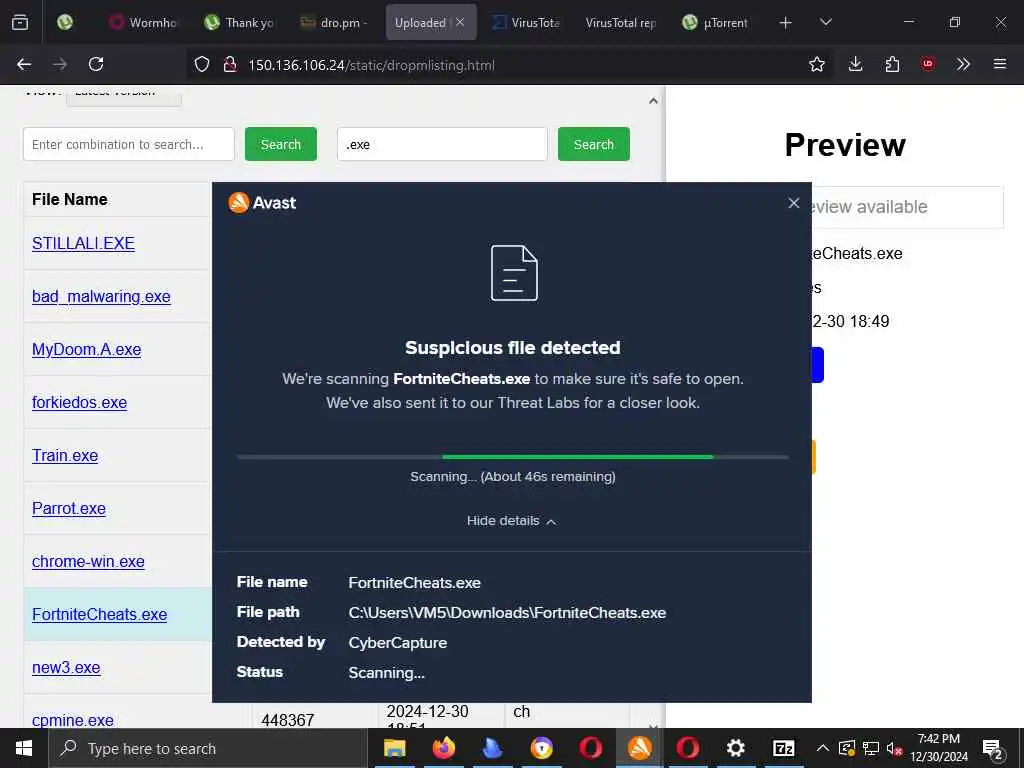Show more toolbar tools chevron
Image resolution: width=1024 pixels, height=768 pixels.
click(963, 64)
